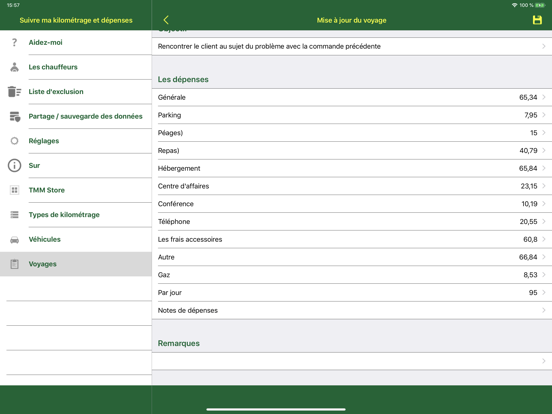The width and height of the screenshot is (552, 414).
Task: Check the battery indicator icon
Action: (540, 5)
